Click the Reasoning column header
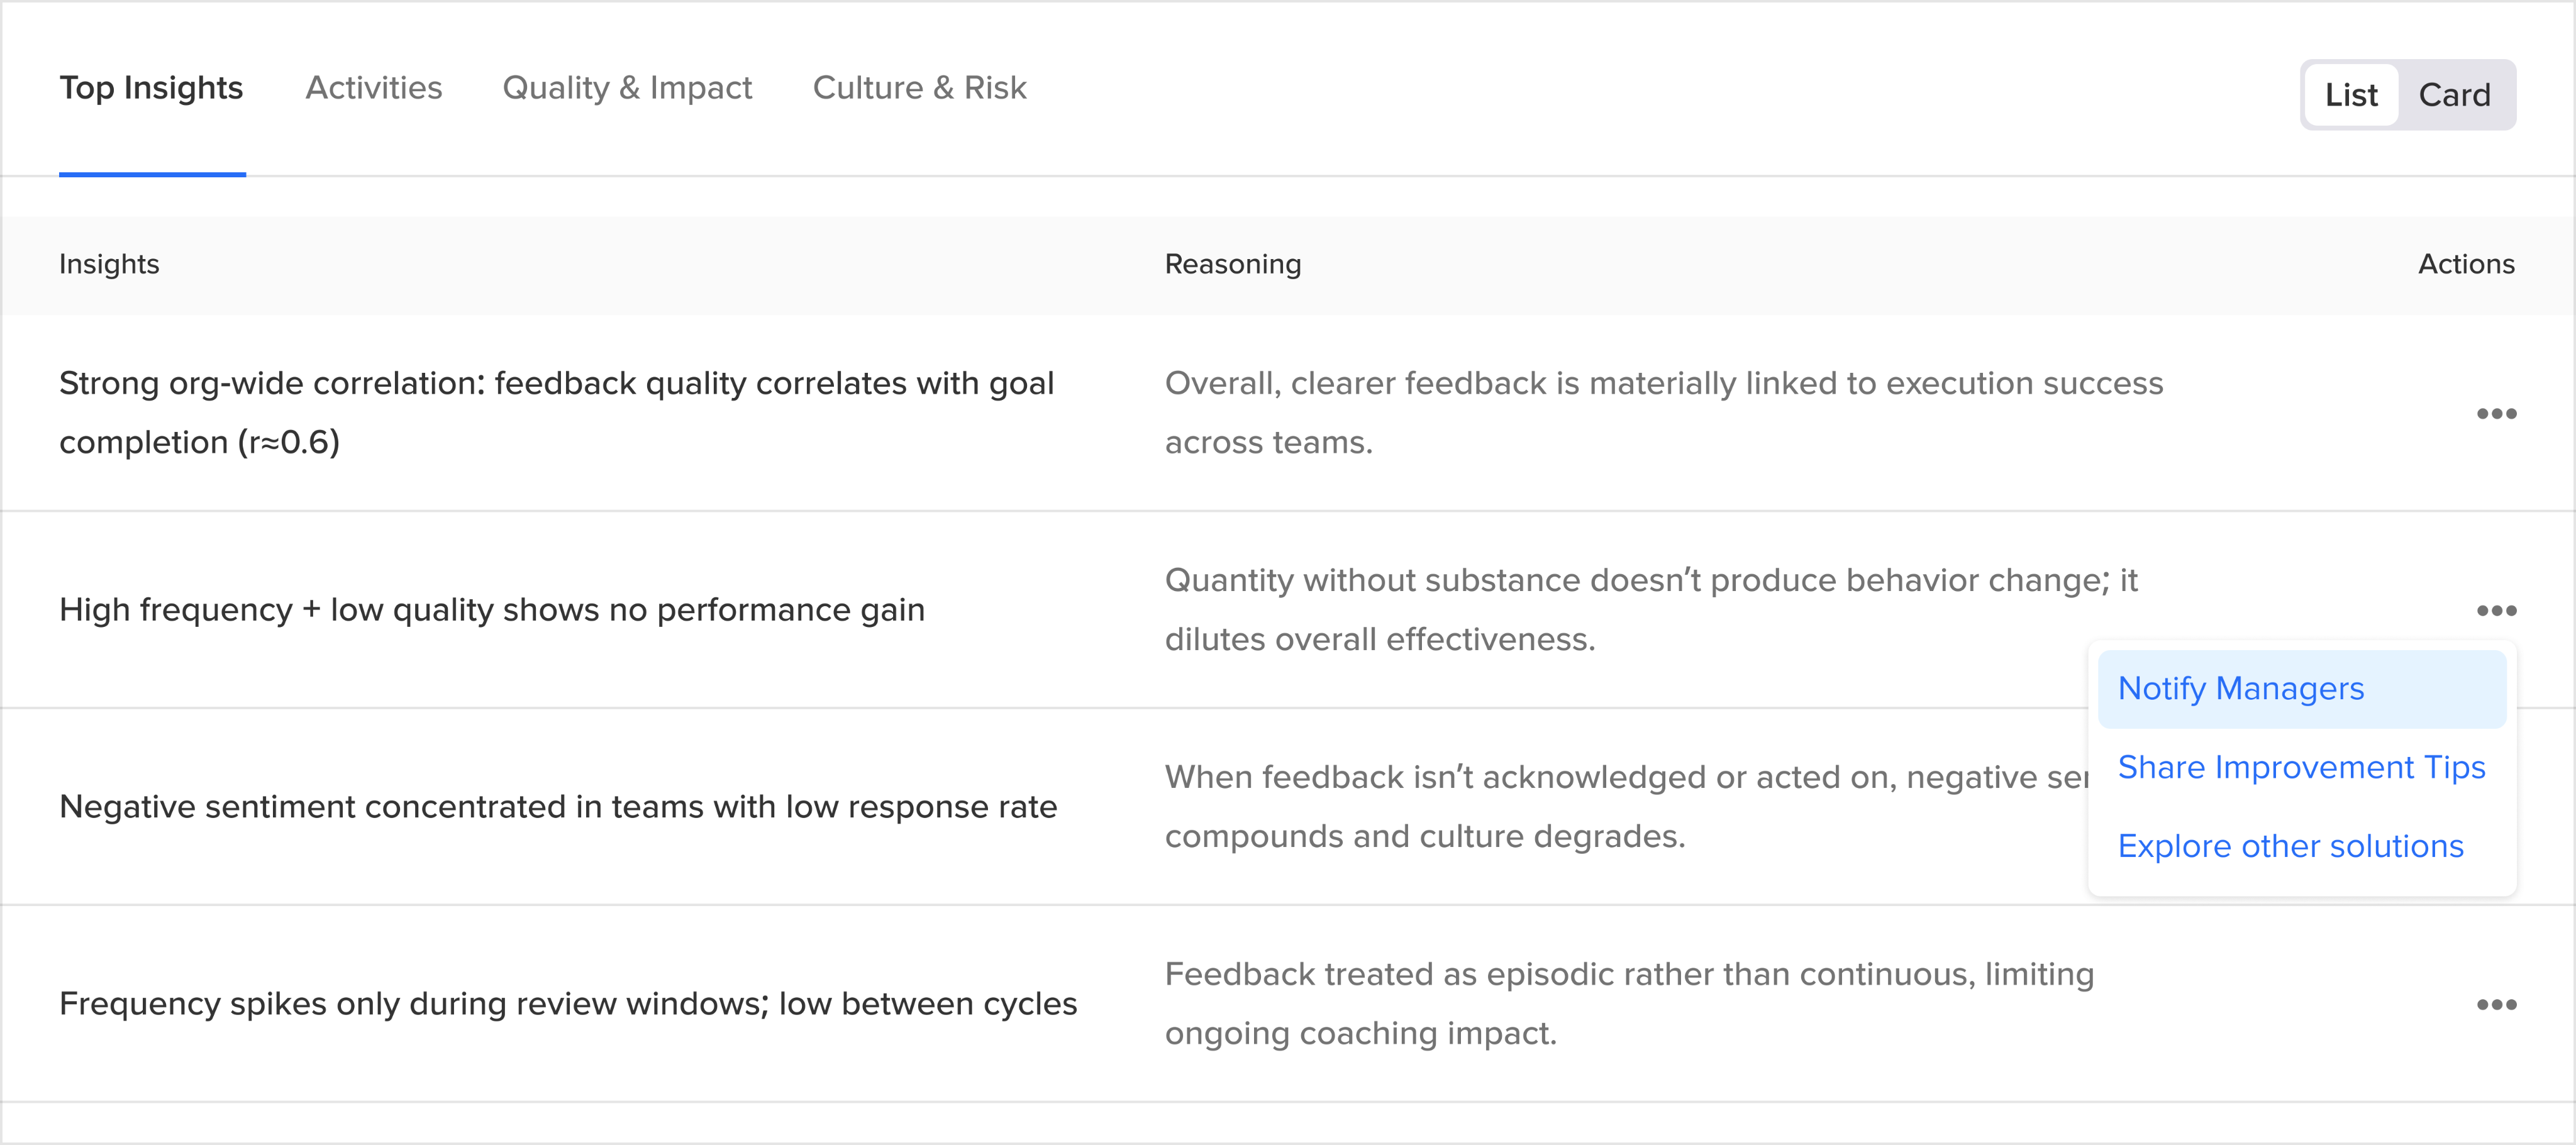Viewport: 2576px width, 1145px height. [1232, 265]
